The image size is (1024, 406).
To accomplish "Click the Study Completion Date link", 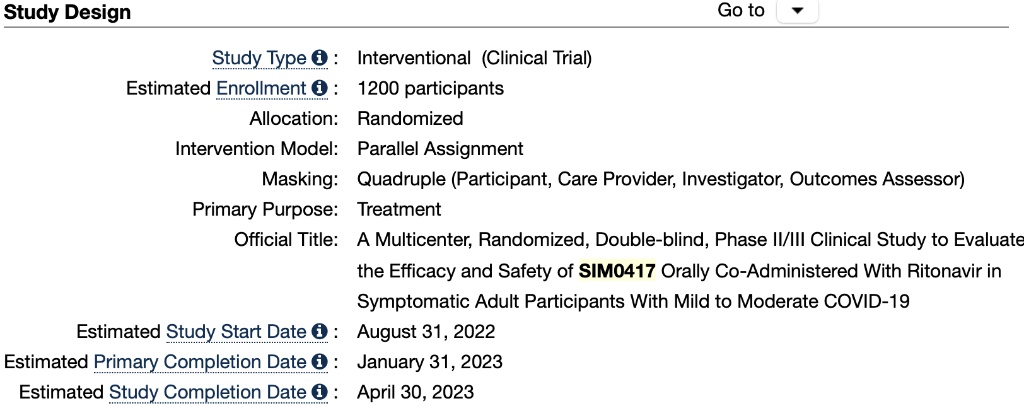I will tap(208, 391).
